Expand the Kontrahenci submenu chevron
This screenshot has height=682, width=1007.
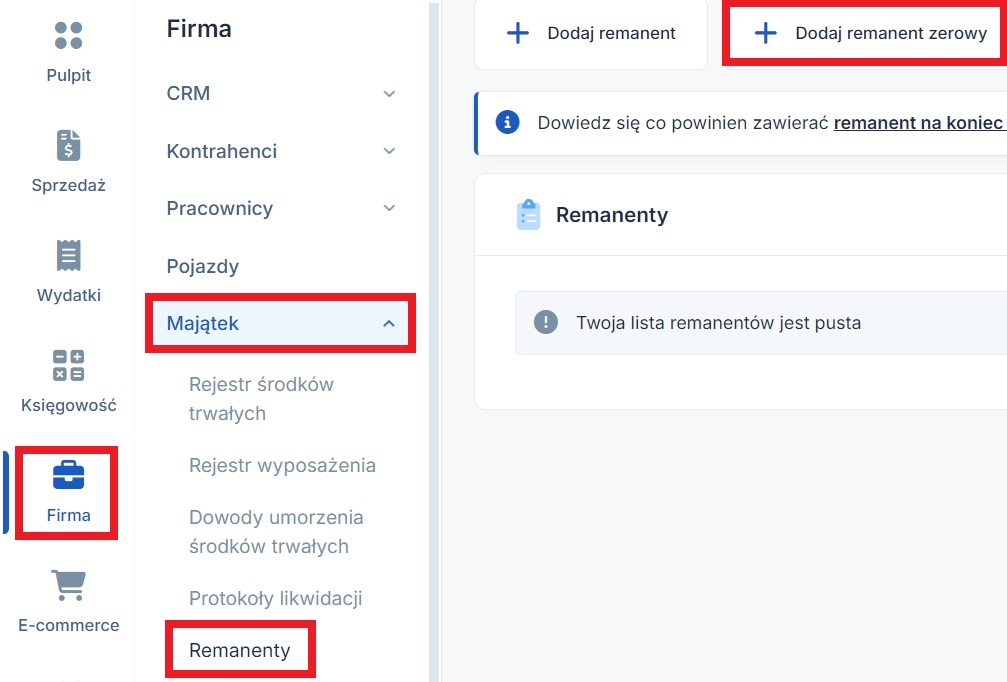[x=389, y=152]
